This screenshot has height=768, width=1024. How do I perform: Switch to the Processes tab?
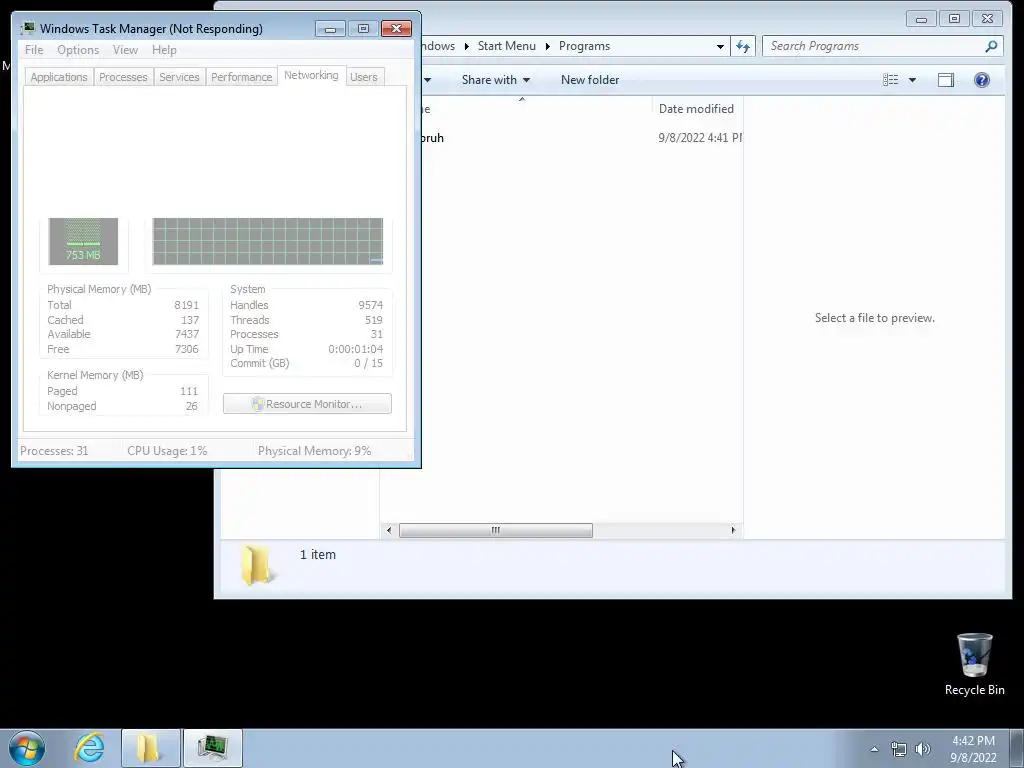[x=123, y=77]
